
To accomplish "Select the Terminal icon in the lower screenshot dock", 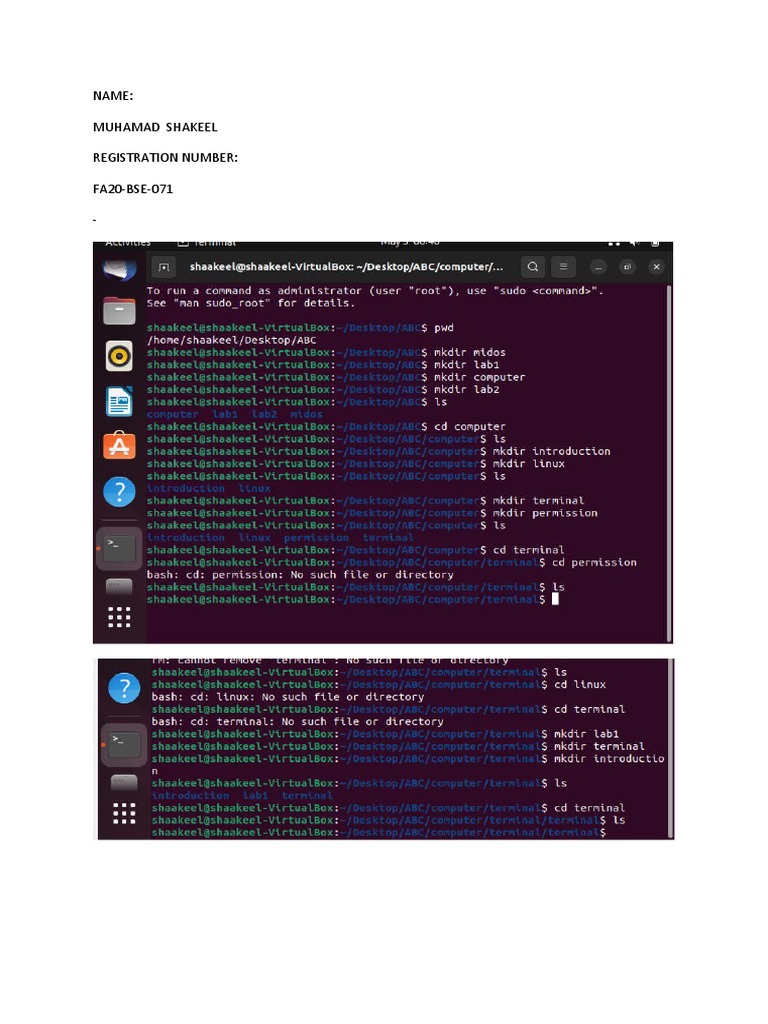I will (124, 744).
